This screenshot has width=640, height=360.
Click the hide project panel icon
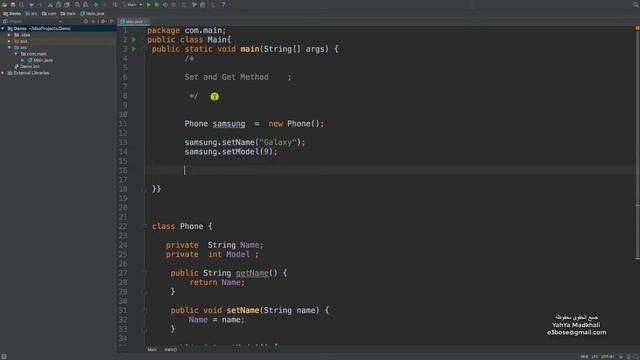click(x=112, y=21)
